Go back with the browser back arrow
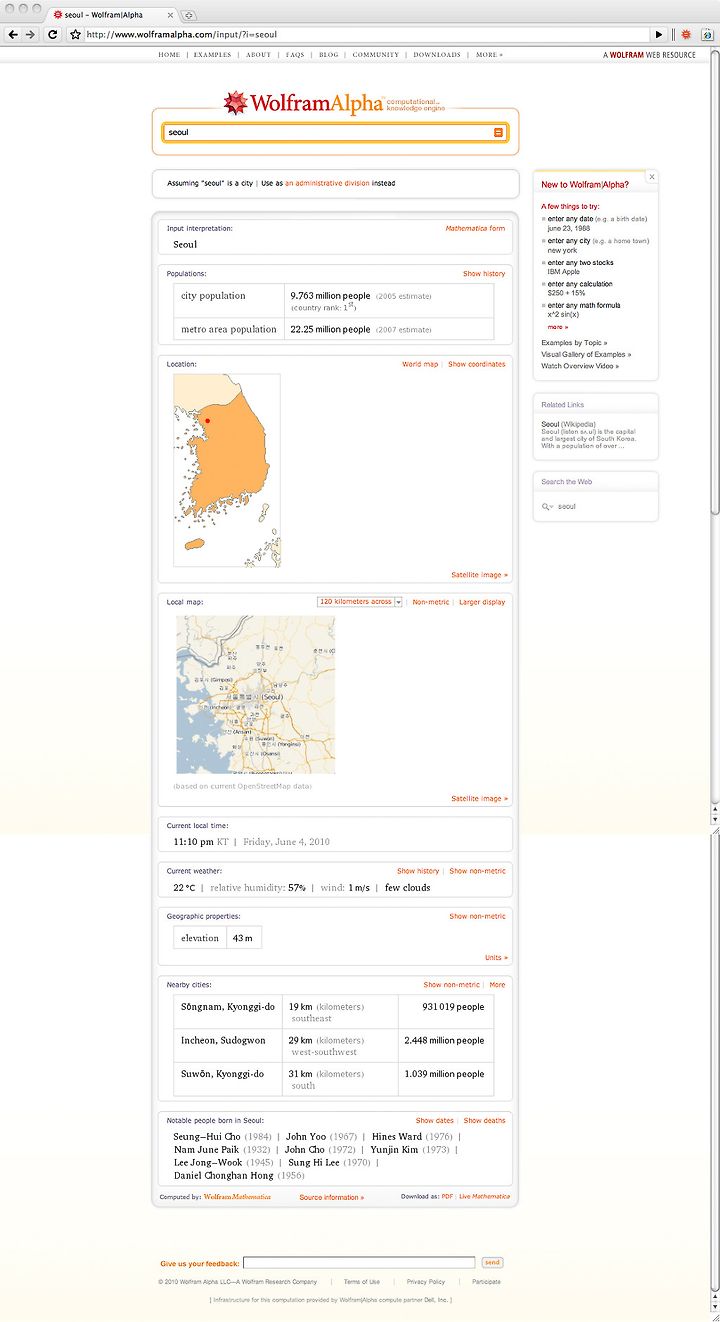Image resolution: width=720 pixels, height=1322 pixels. [x=13, y=34]
